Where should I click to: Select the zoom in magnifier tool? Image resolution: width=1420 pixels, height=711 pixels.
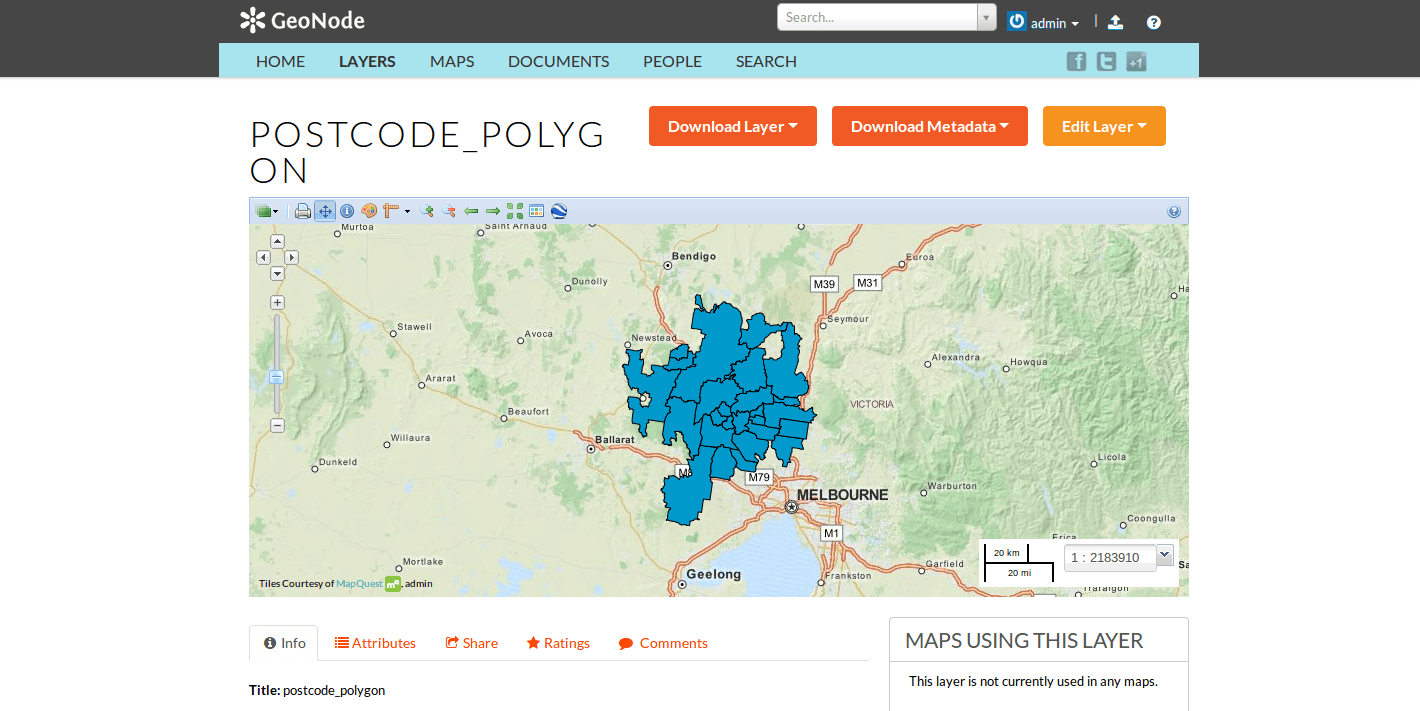[x=428, y=211]
